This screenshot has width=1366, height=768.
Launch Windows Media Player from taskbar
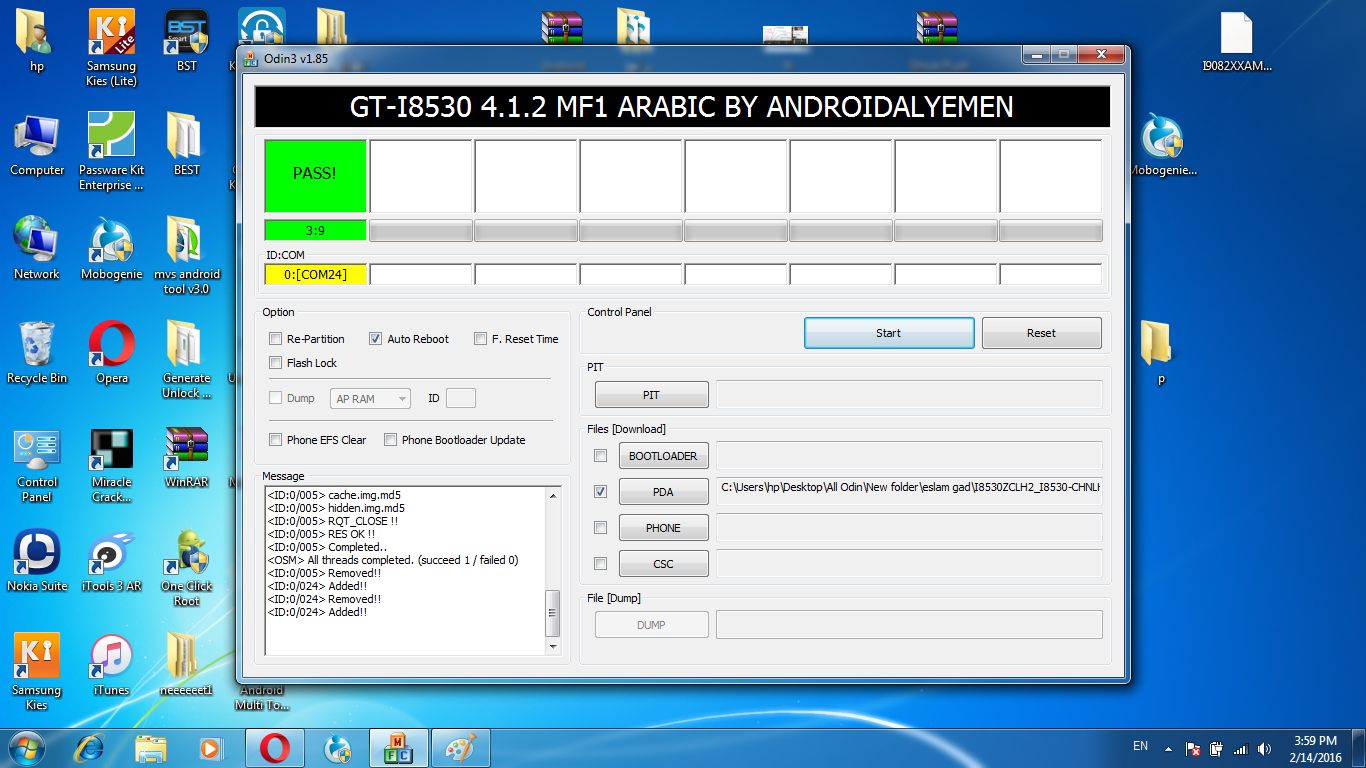(x=211, y=748)
